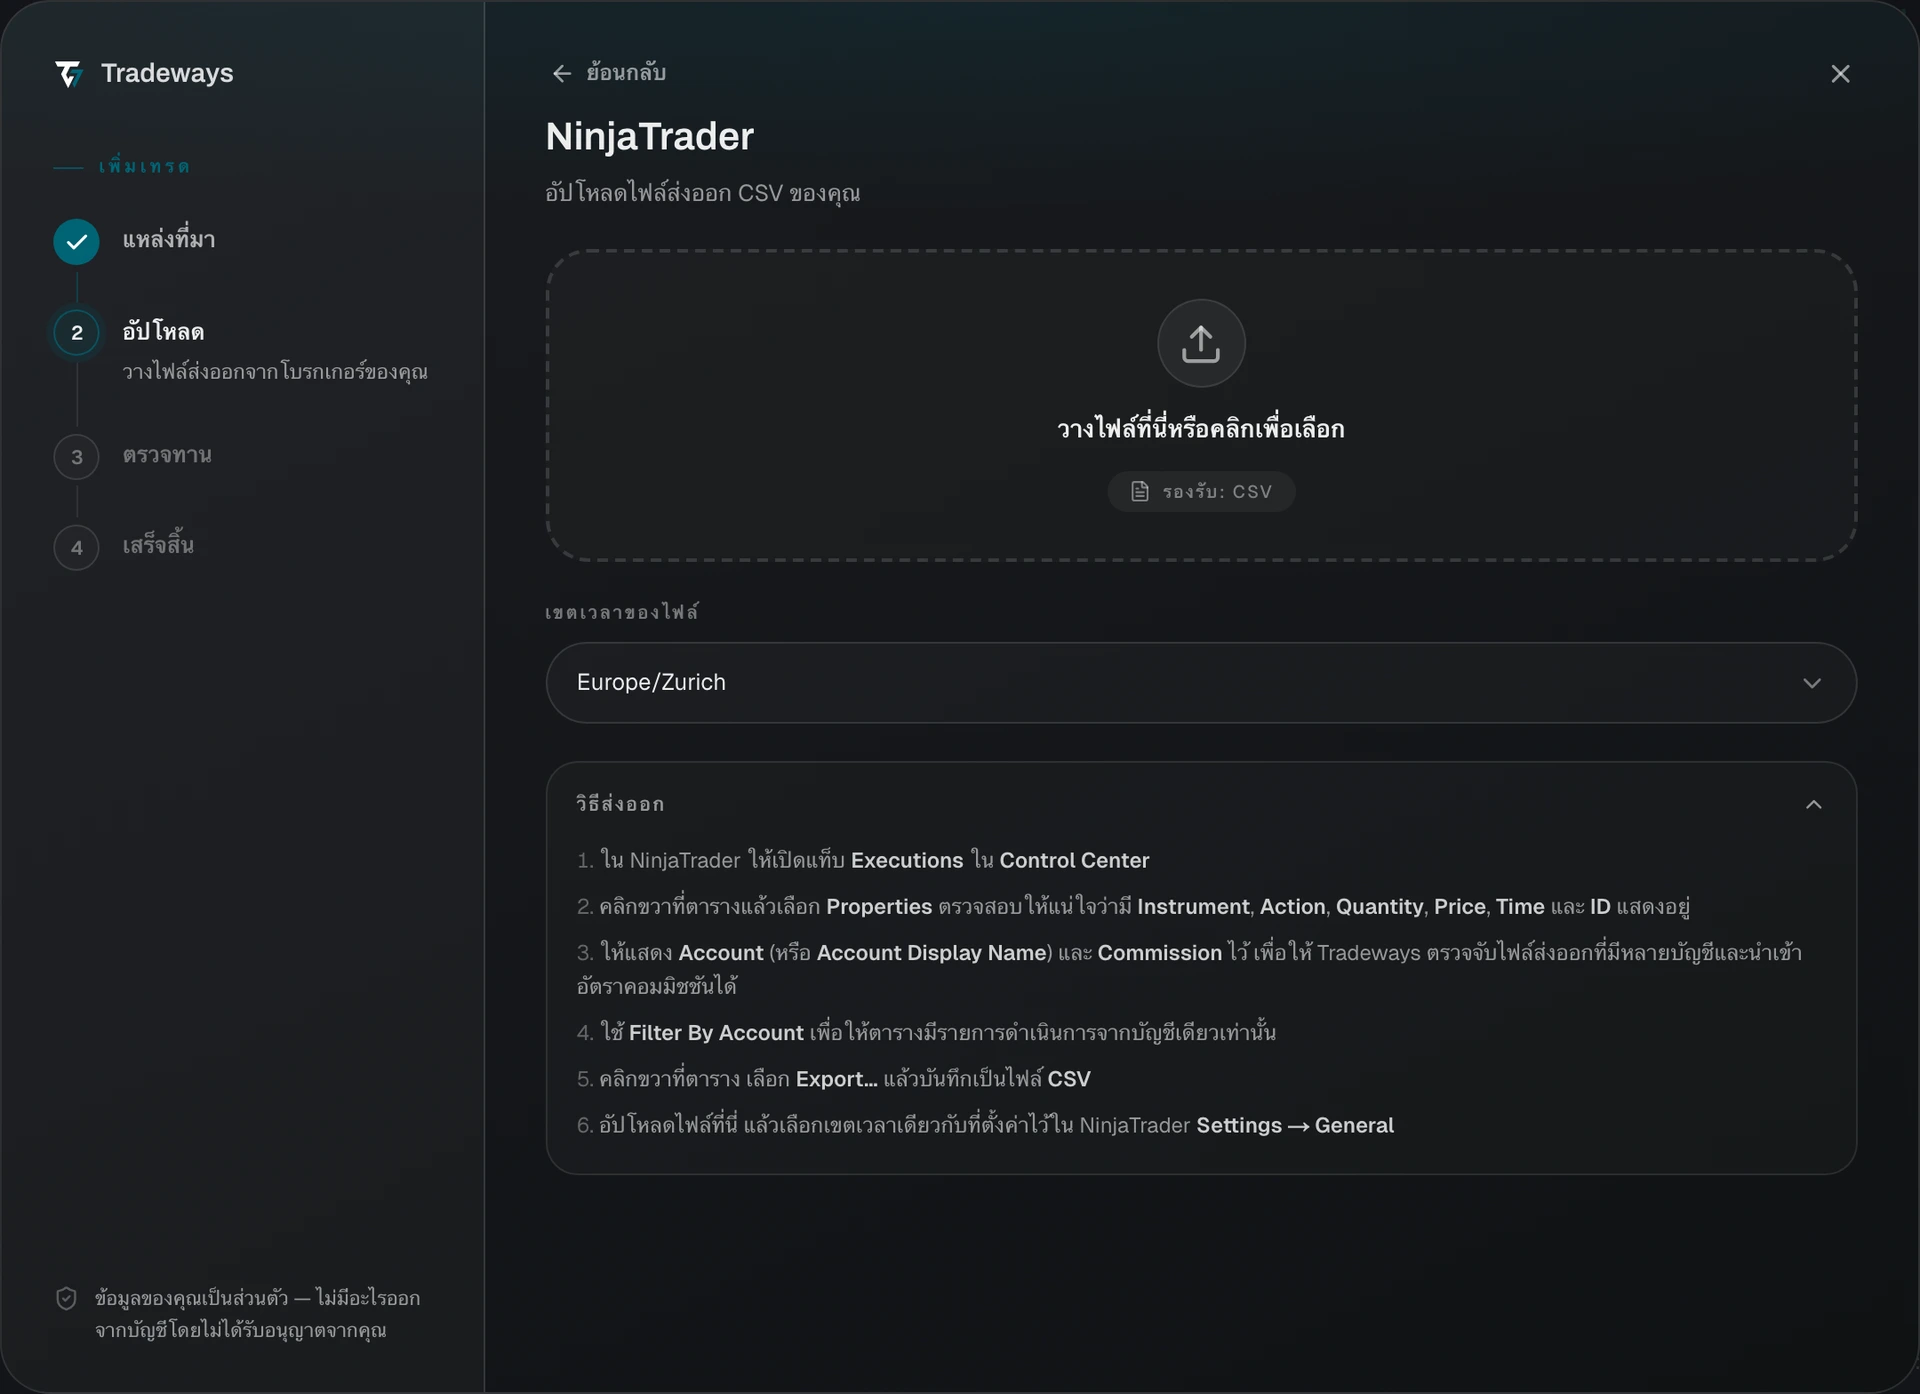The image size is (1920, 1394).
Task: Click วางไฟล์ส่งออกจากโบรกเกอร์ของคุณ step description
Action: [x=275, y=372]
